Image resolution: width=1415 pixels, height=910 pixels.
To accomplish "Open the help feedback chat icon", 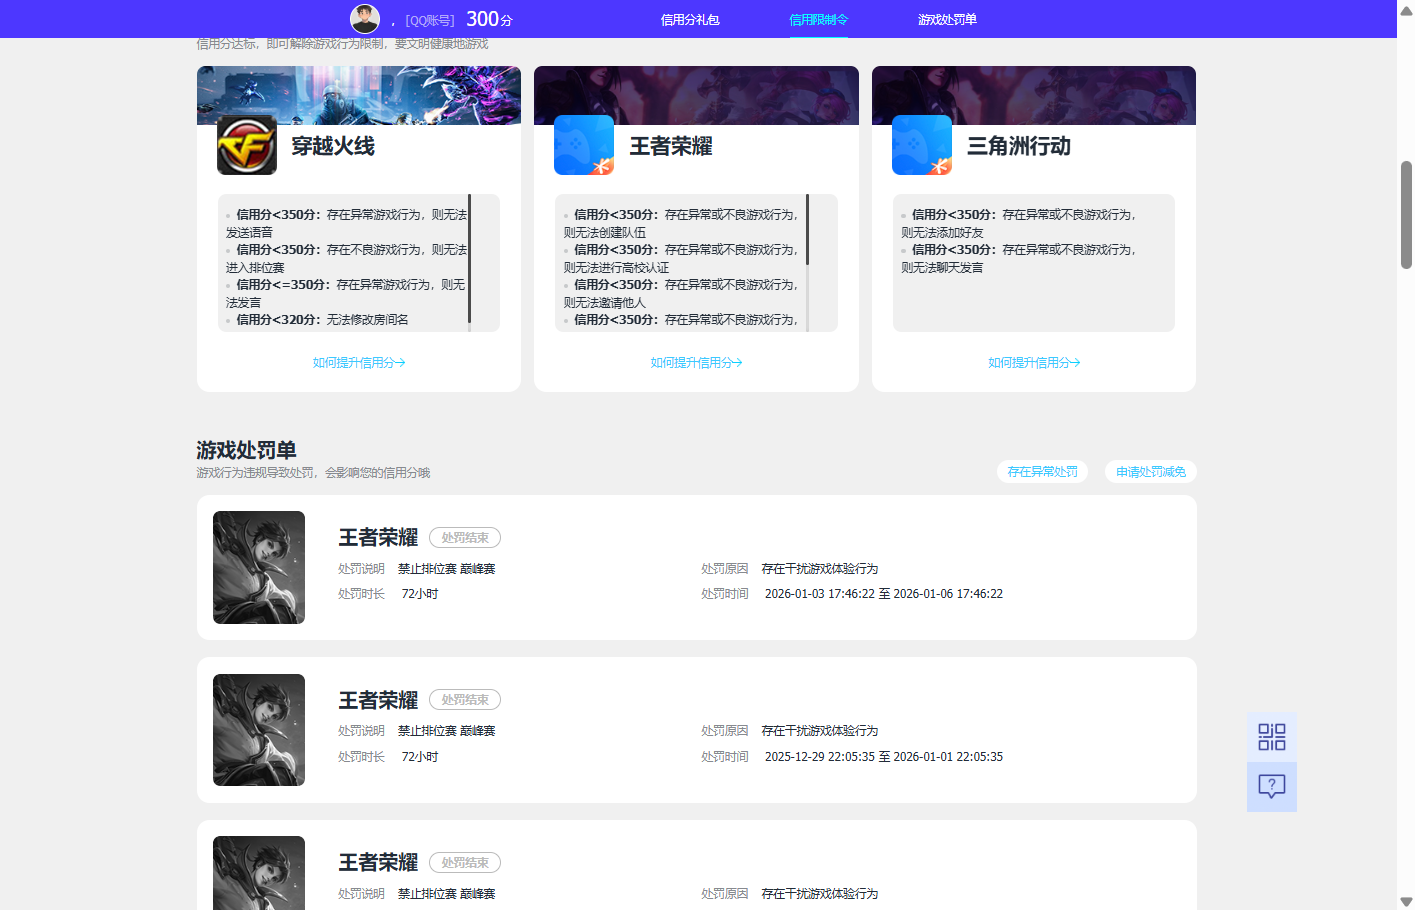I will [1271, 787].
